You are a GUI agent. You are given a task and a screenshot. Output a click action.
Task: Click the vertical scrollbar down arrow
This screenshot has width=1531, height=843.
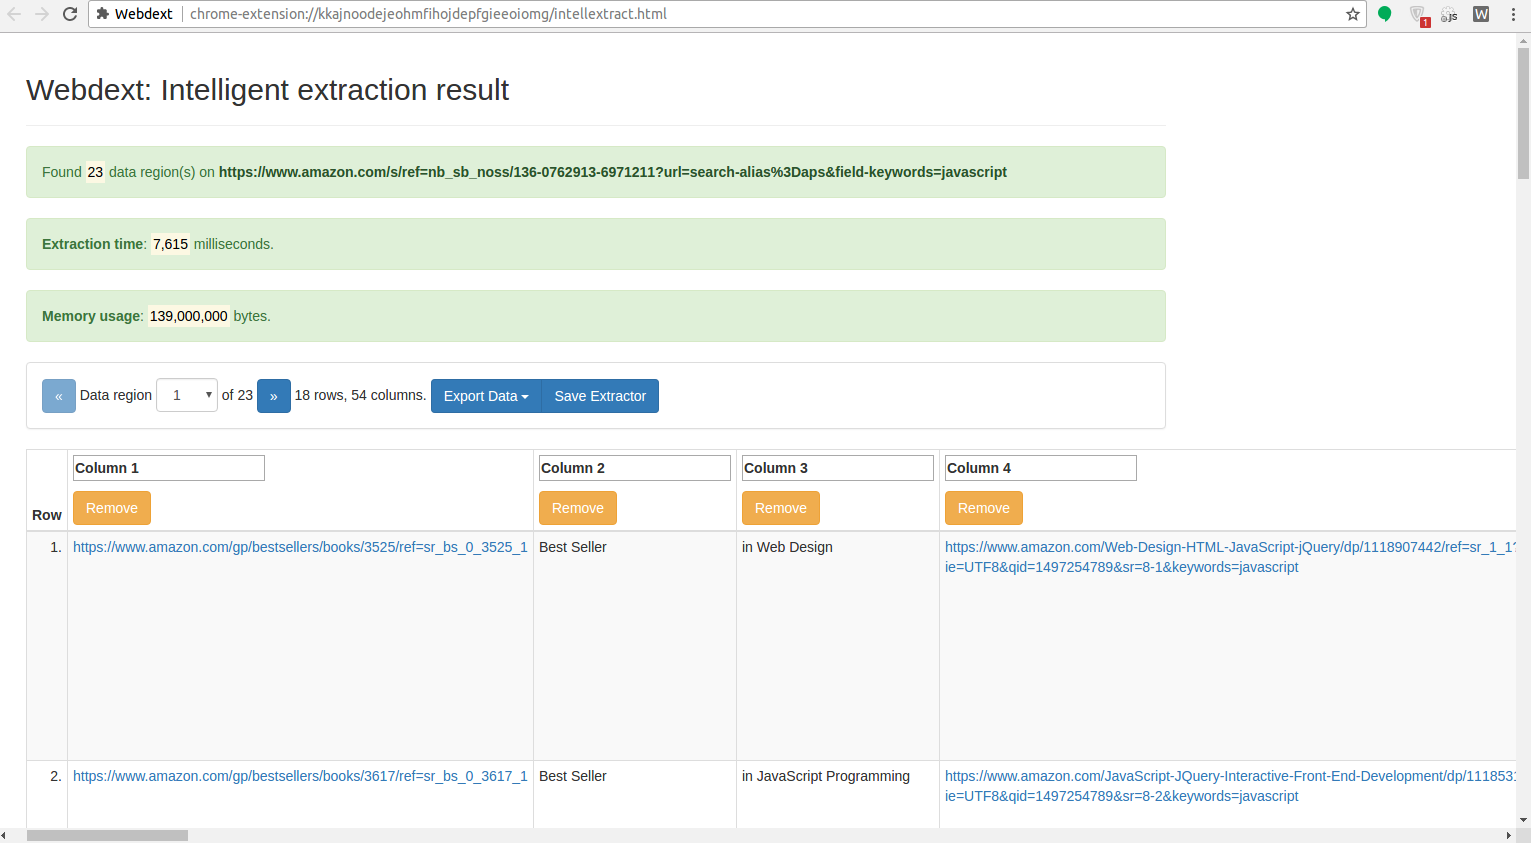point(1523,820)
